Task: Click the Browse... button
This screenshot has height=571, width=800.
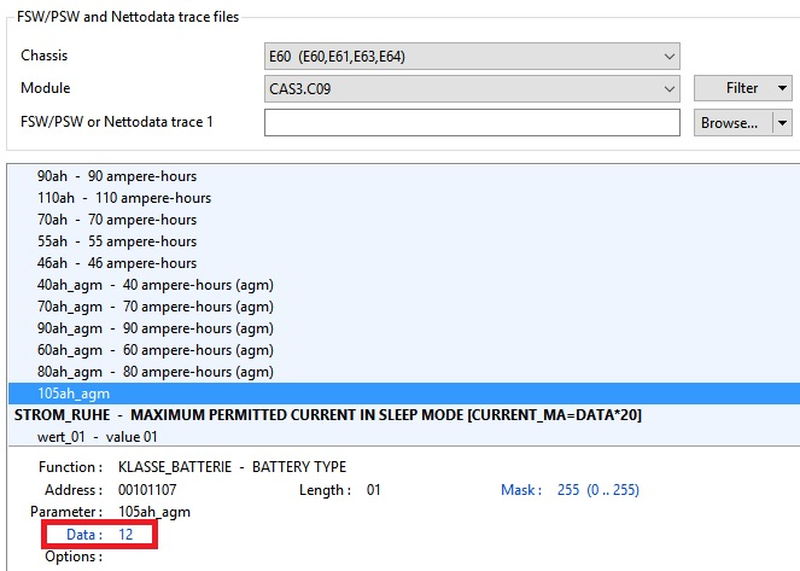Action: tap(729, 123)
